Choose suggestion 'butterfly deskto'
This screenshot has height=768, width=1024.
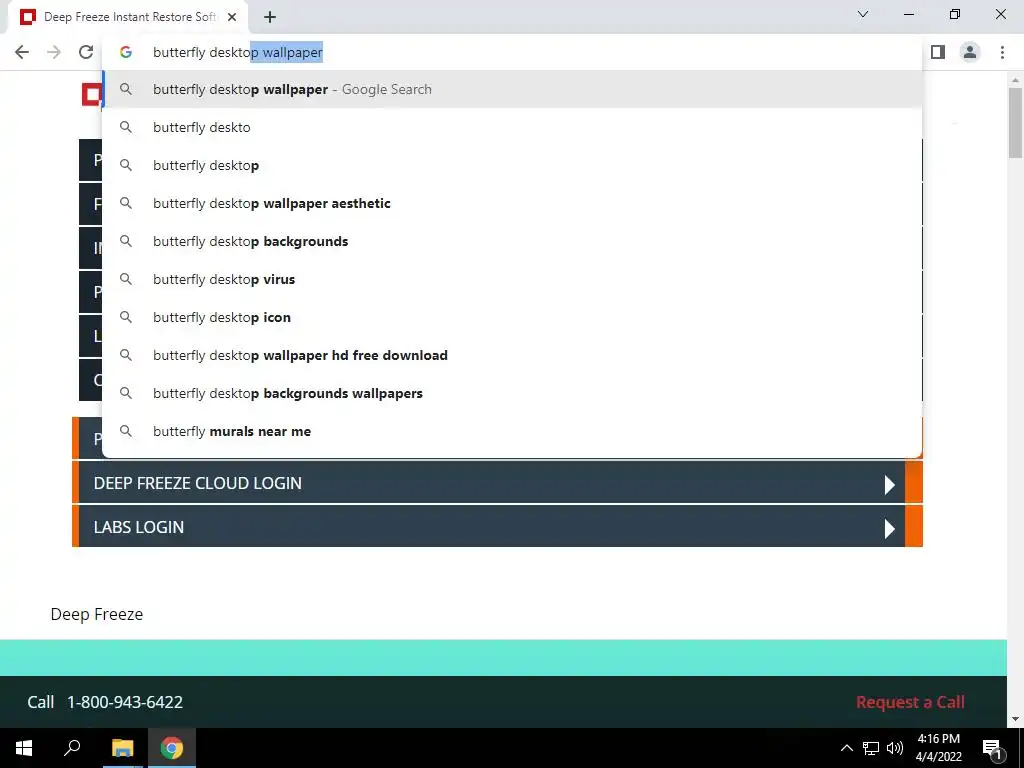tap(513, 127)
